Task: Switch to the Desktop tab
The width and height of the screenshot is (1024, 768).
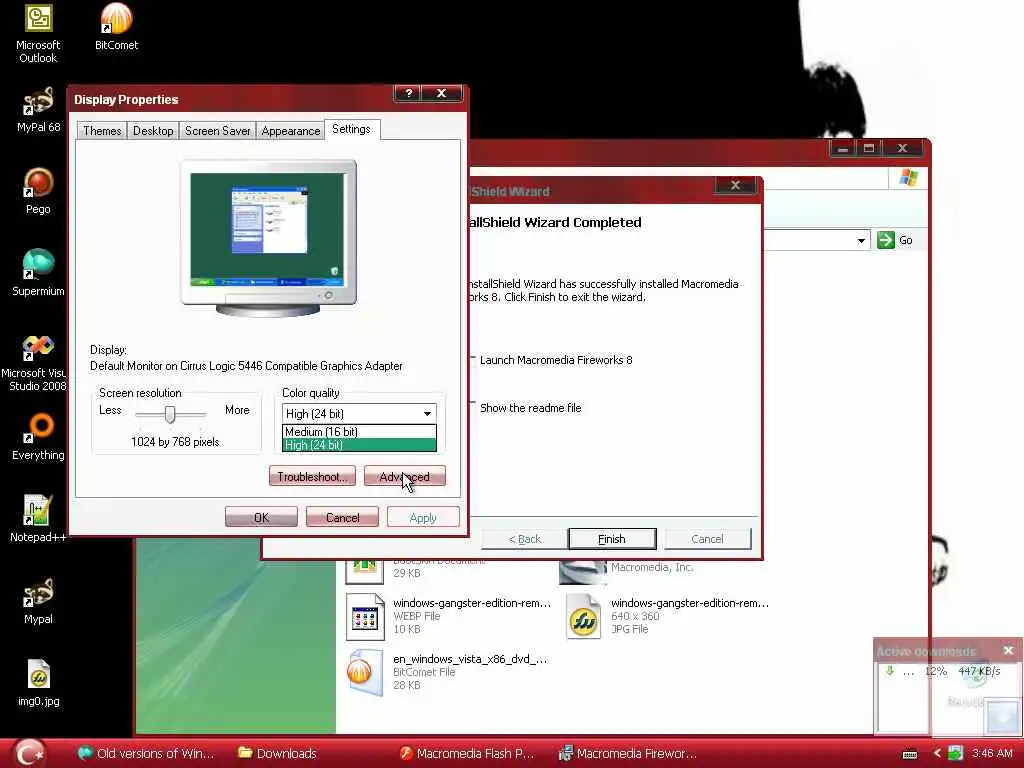Action: click(x=153, y=131)
